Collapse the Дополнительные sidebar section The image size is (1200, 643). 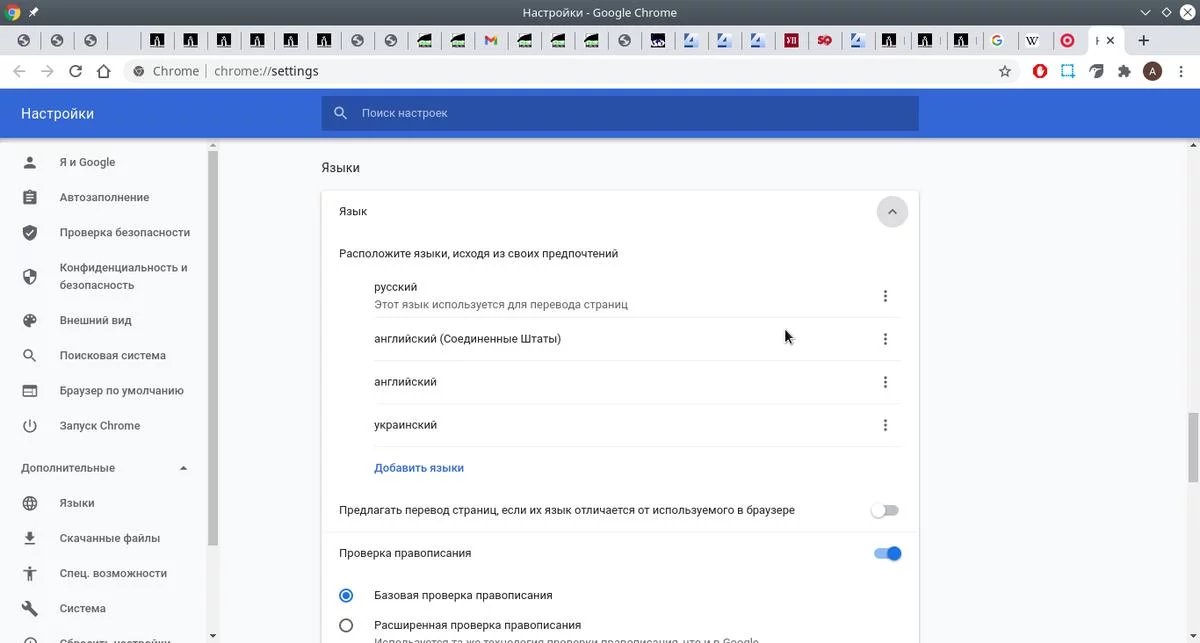[183, 468]
